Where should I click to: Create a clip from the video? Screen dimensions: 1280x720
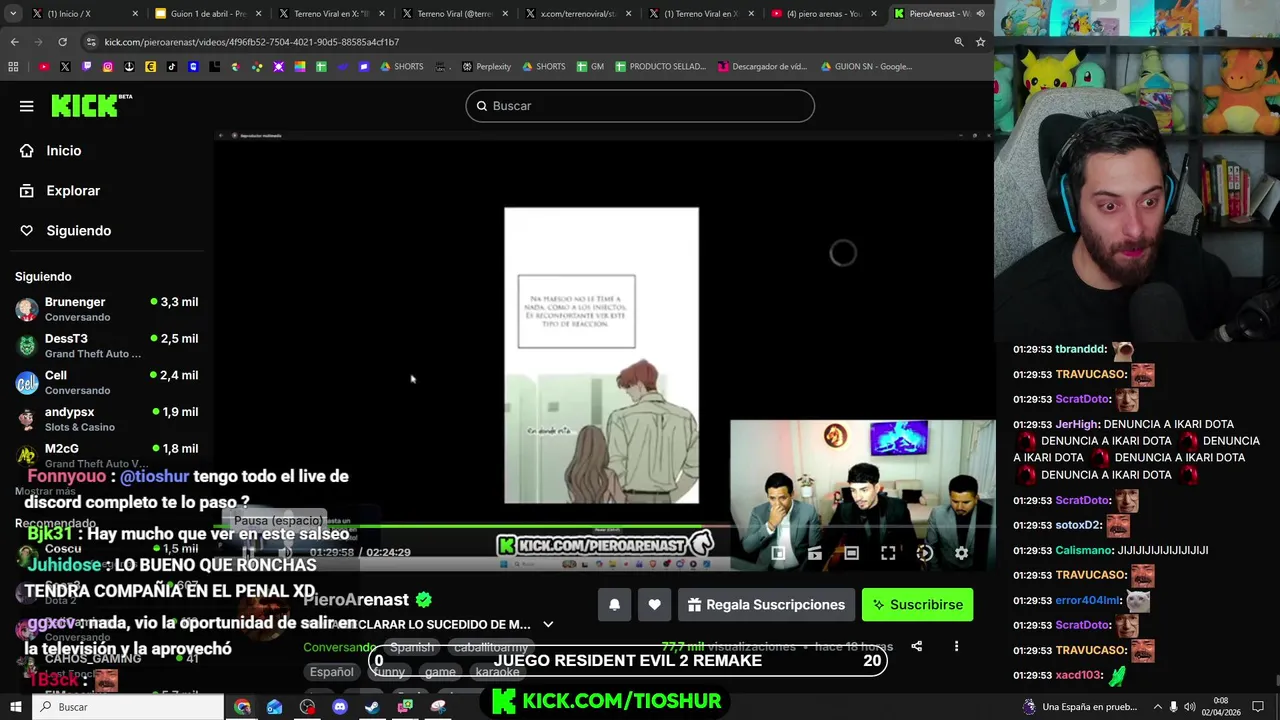click(815, 553)
